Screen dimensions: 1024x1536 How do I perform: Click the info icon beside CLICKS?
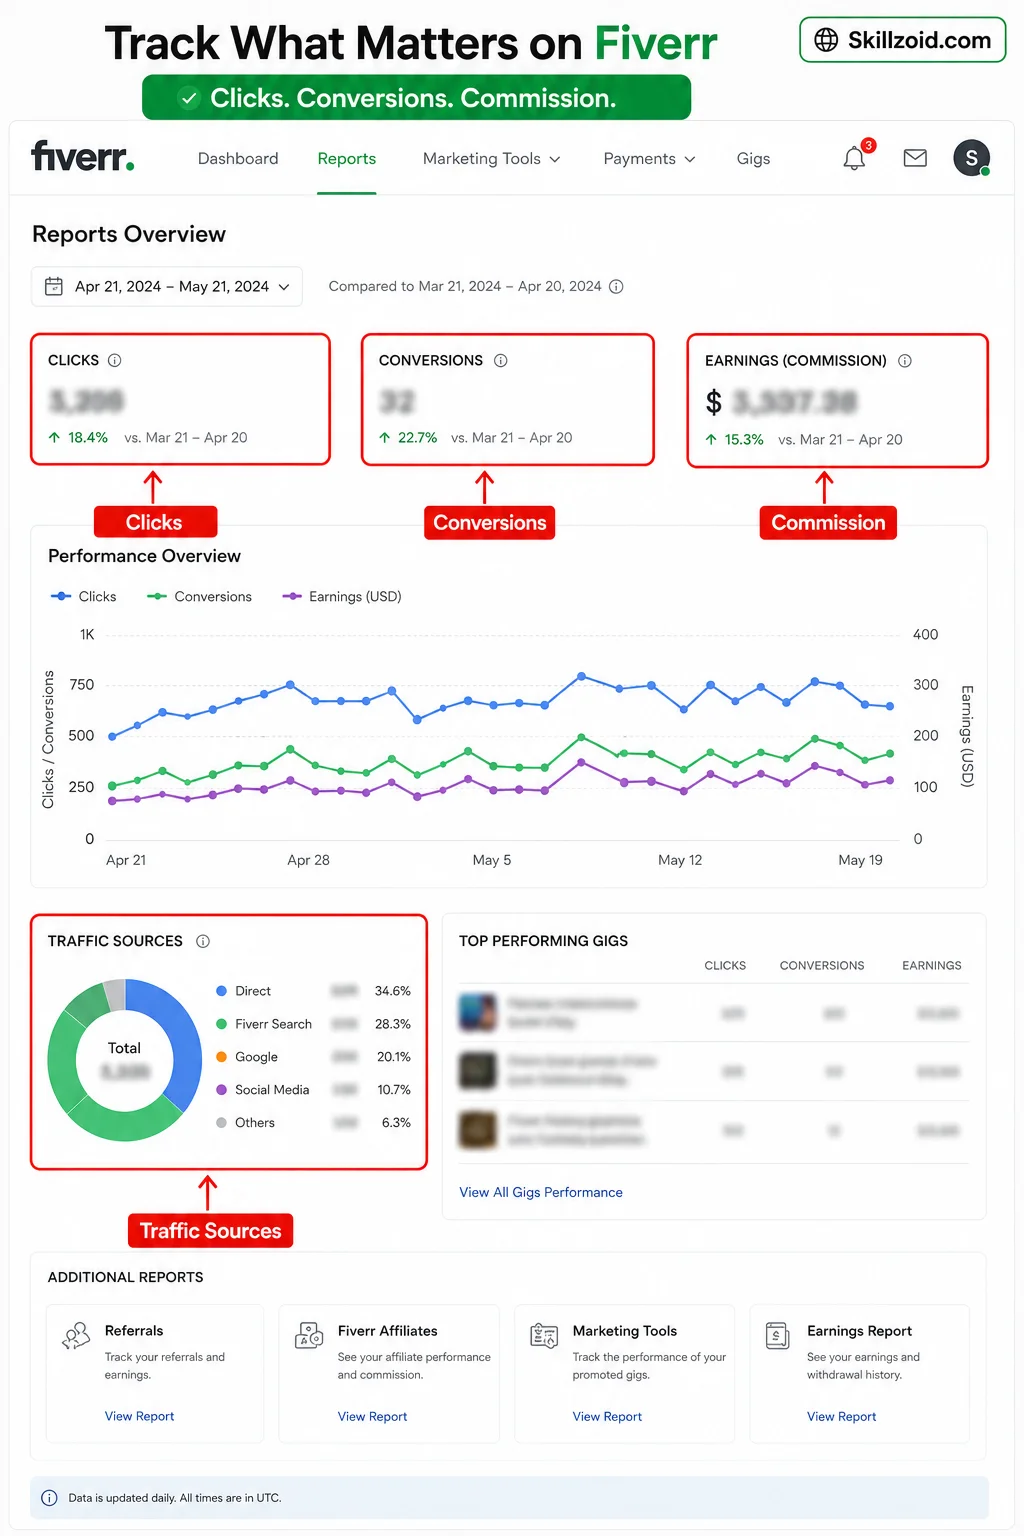(x=115, y=360)
